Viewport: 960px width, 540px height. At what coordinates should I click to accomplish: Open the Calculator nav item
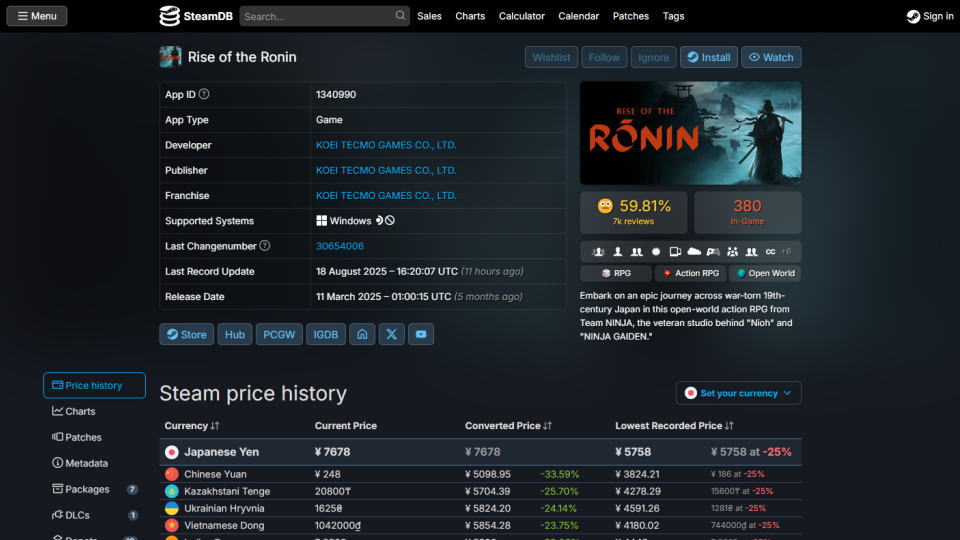tap(522, 16)
